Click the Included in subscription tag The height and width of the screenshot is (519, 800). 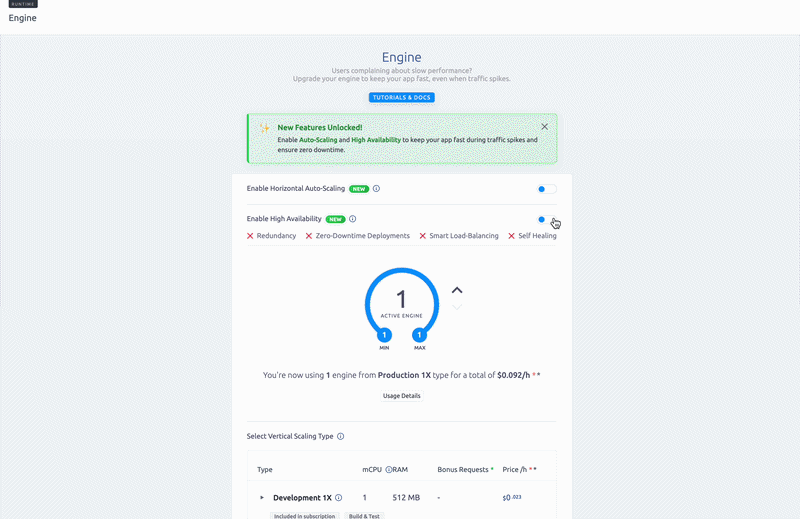click(x=305, y=516)
